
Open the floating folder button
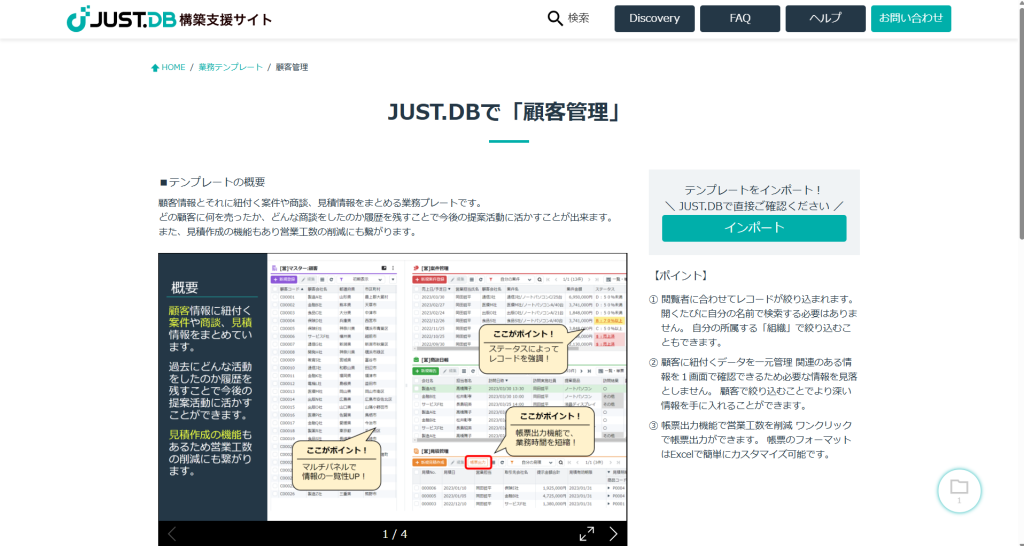pyautogui.click(x=959, y=490)
